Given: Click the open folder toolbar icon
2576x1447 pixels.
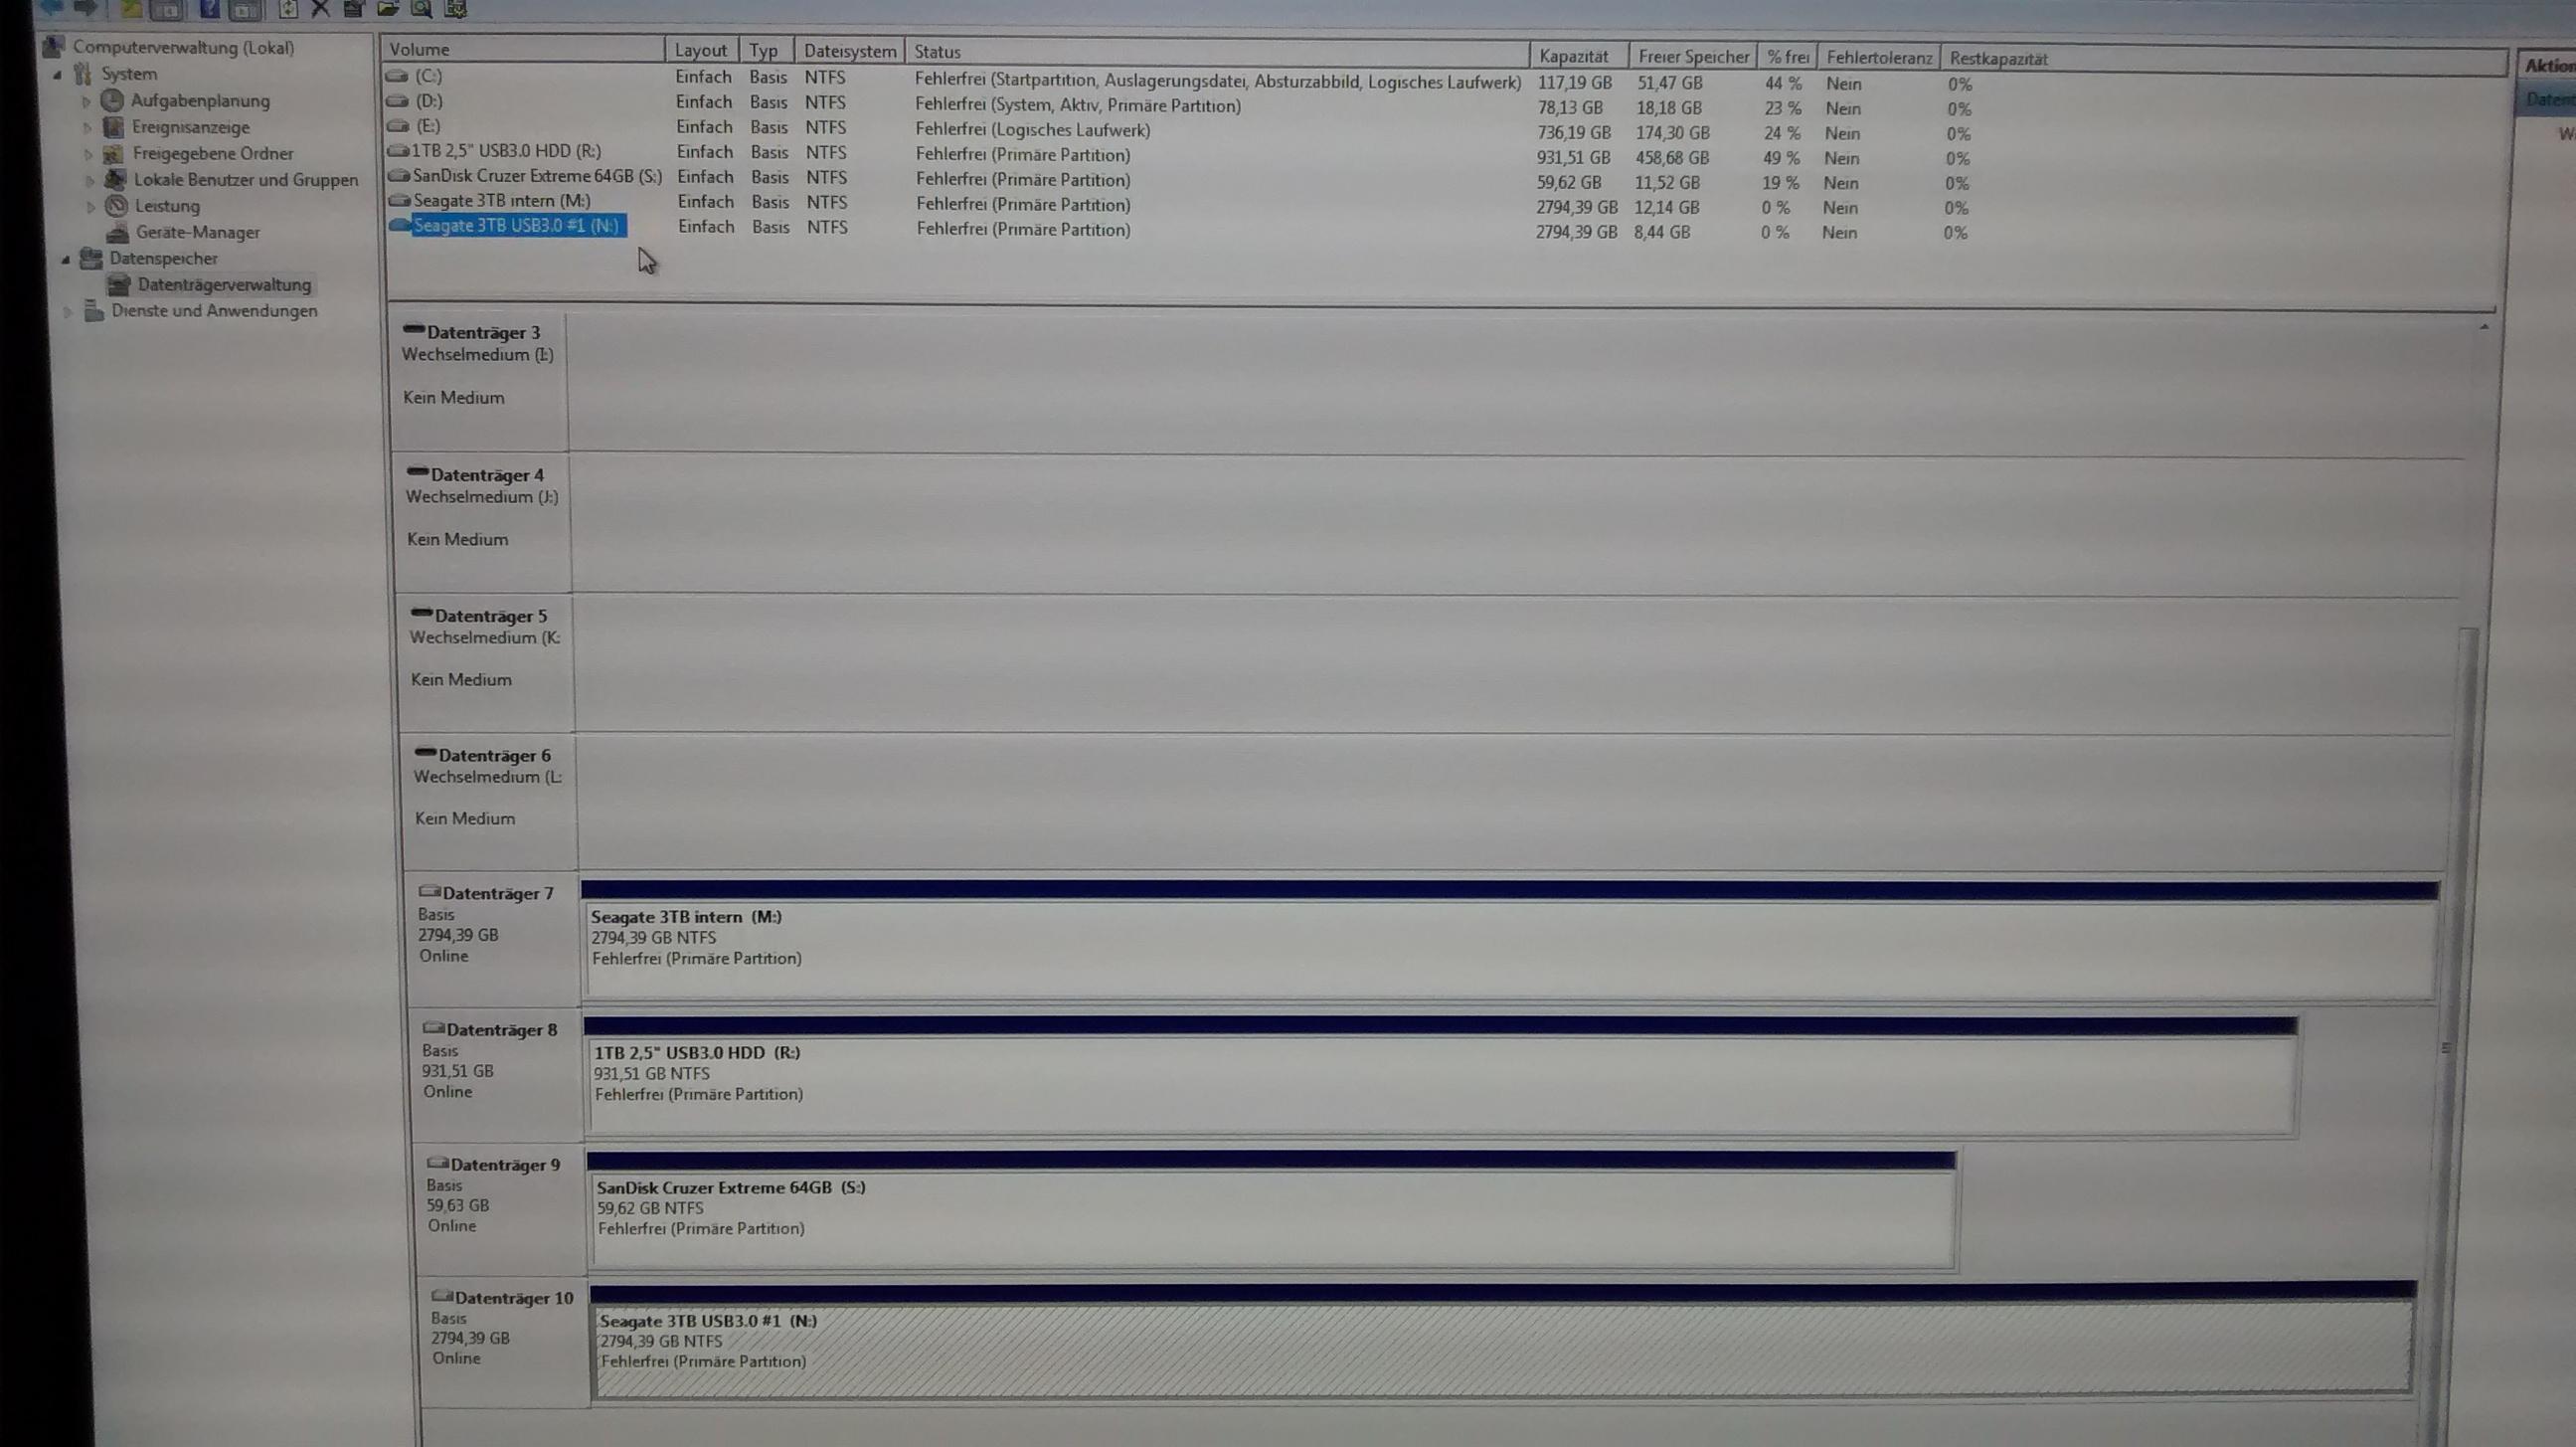Looking at the screenshot, I should (x=388, y=9).
